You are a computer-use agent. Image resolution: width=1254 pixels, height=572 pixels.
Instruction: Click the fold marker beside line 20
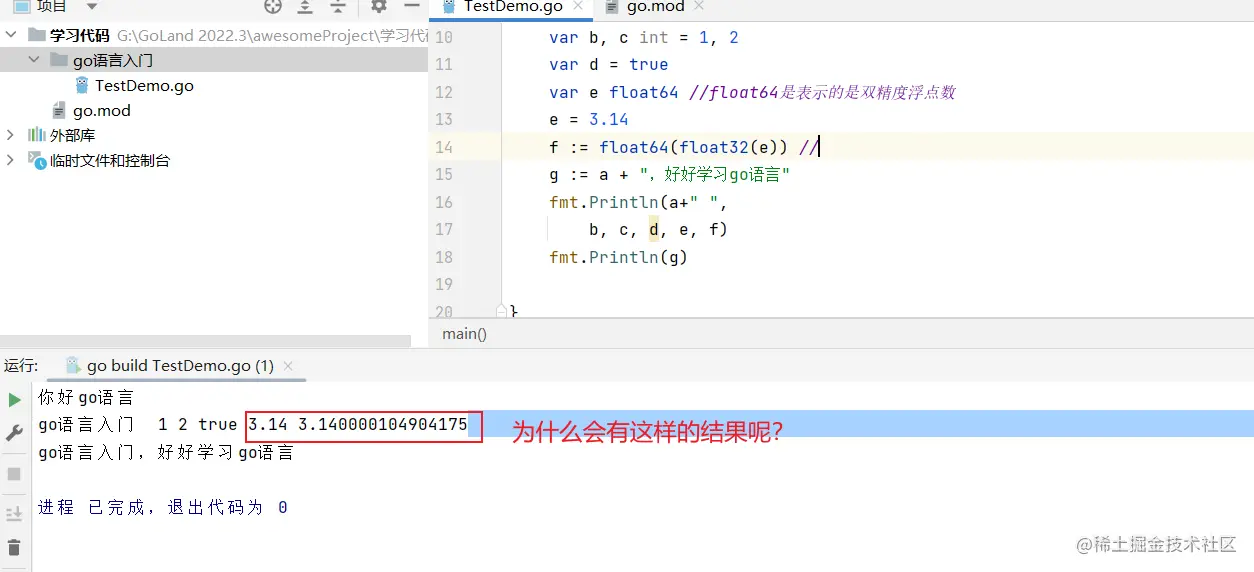[502, 311]
